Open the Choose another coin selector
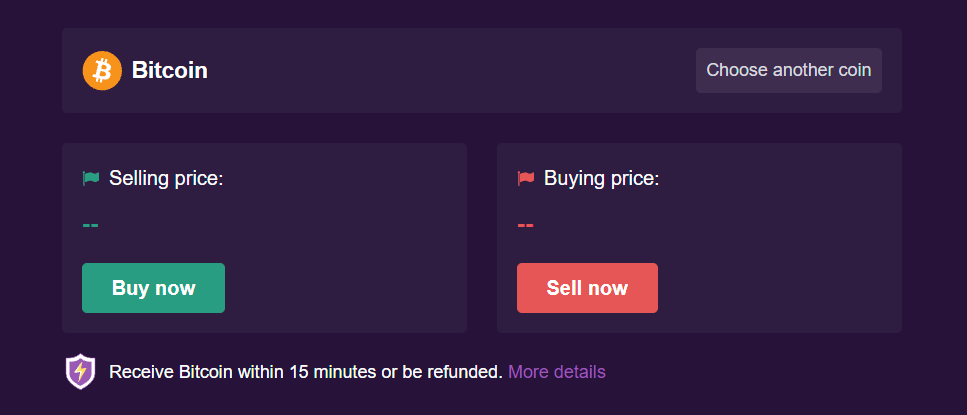 [x=789, y=70]
